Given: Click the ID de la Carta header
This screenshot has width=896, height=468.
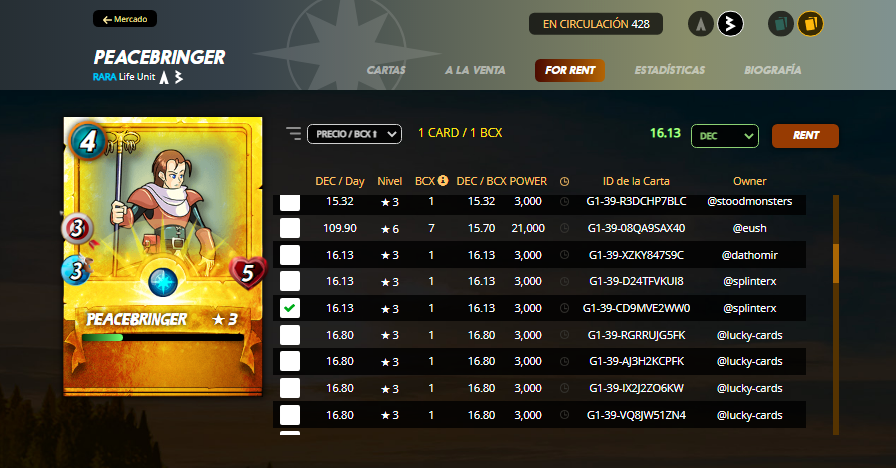Looking at the screenshot, I should click(x=636, y=181).
